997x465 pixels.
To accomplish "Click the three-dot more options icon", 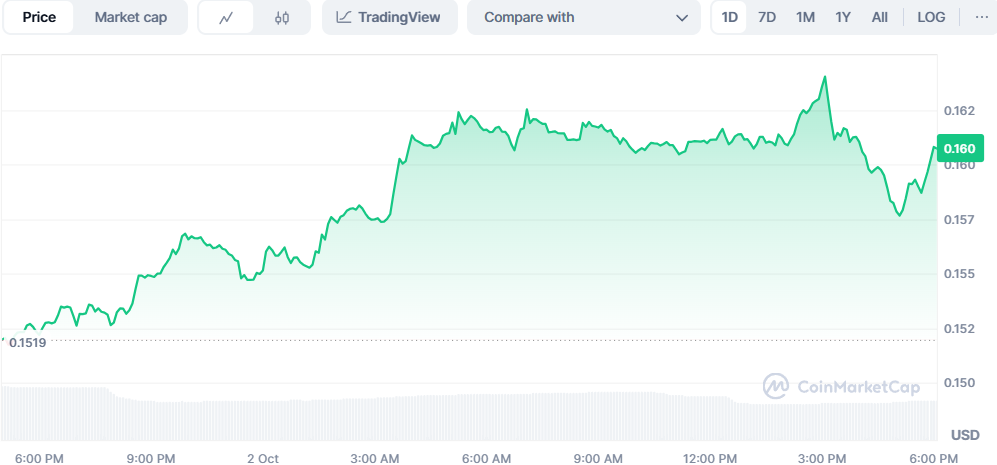I will coord(979,18).
